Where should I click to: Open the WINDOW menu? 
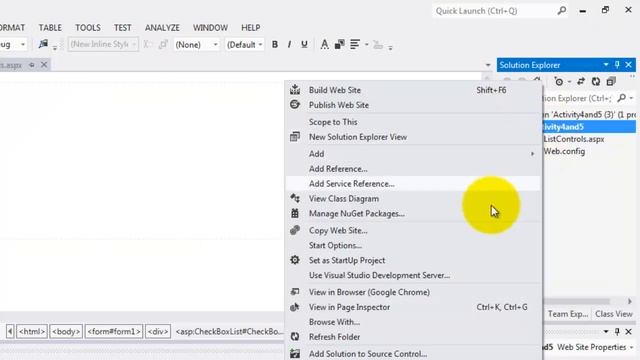tap(210, 27)
